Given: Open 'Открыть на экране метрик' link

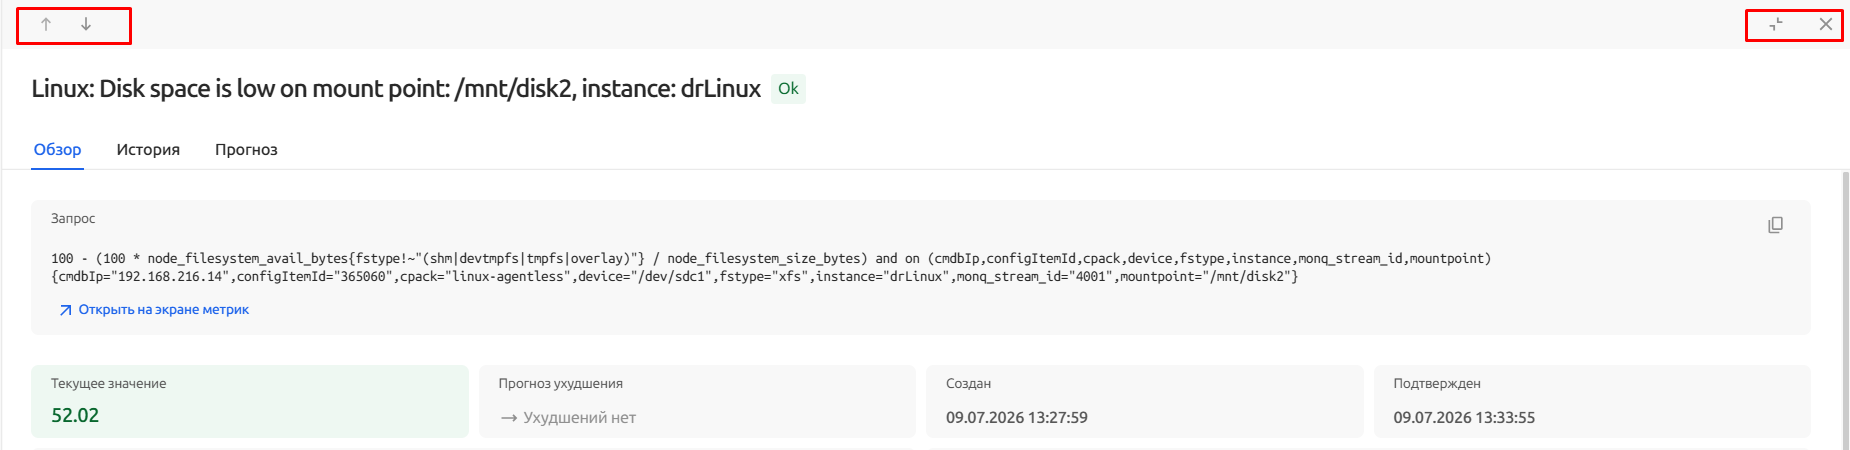Looking at the screenshot, I should pyautogui.click(x=164, y=310).
